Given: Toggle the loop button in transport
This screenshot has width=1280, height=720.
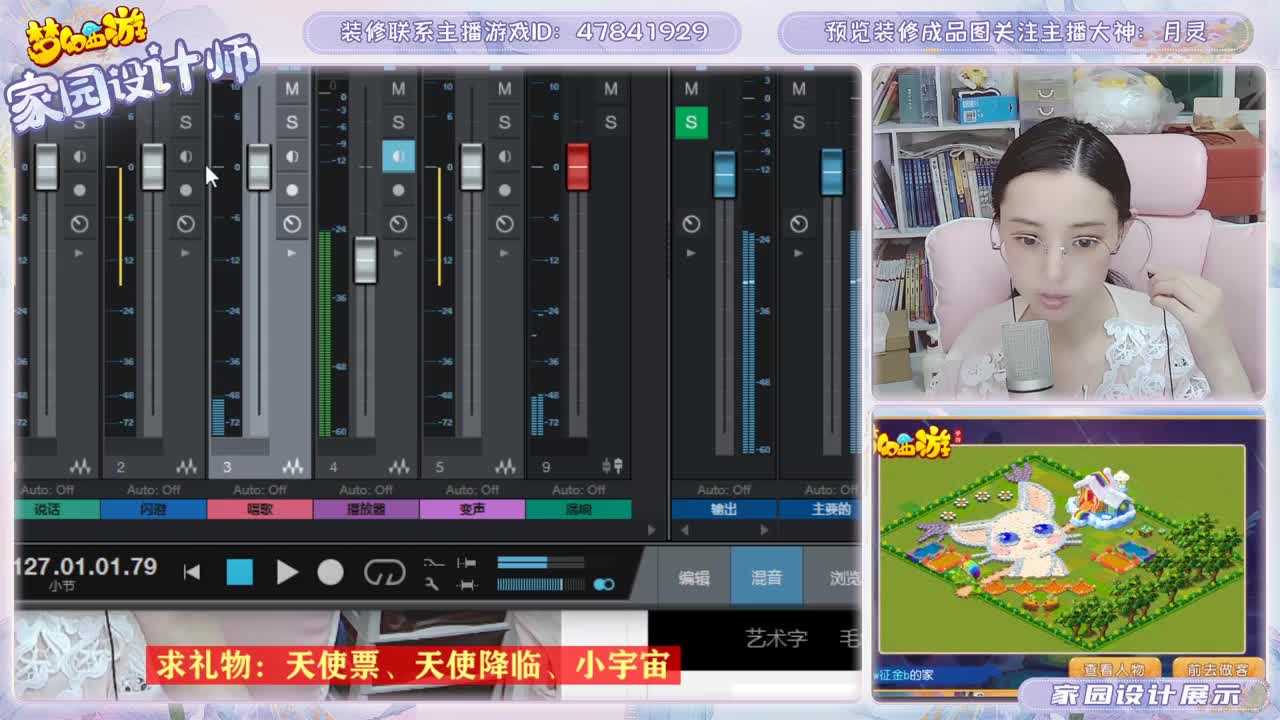Looking at the screenshot, I should [x=384, y=572].
